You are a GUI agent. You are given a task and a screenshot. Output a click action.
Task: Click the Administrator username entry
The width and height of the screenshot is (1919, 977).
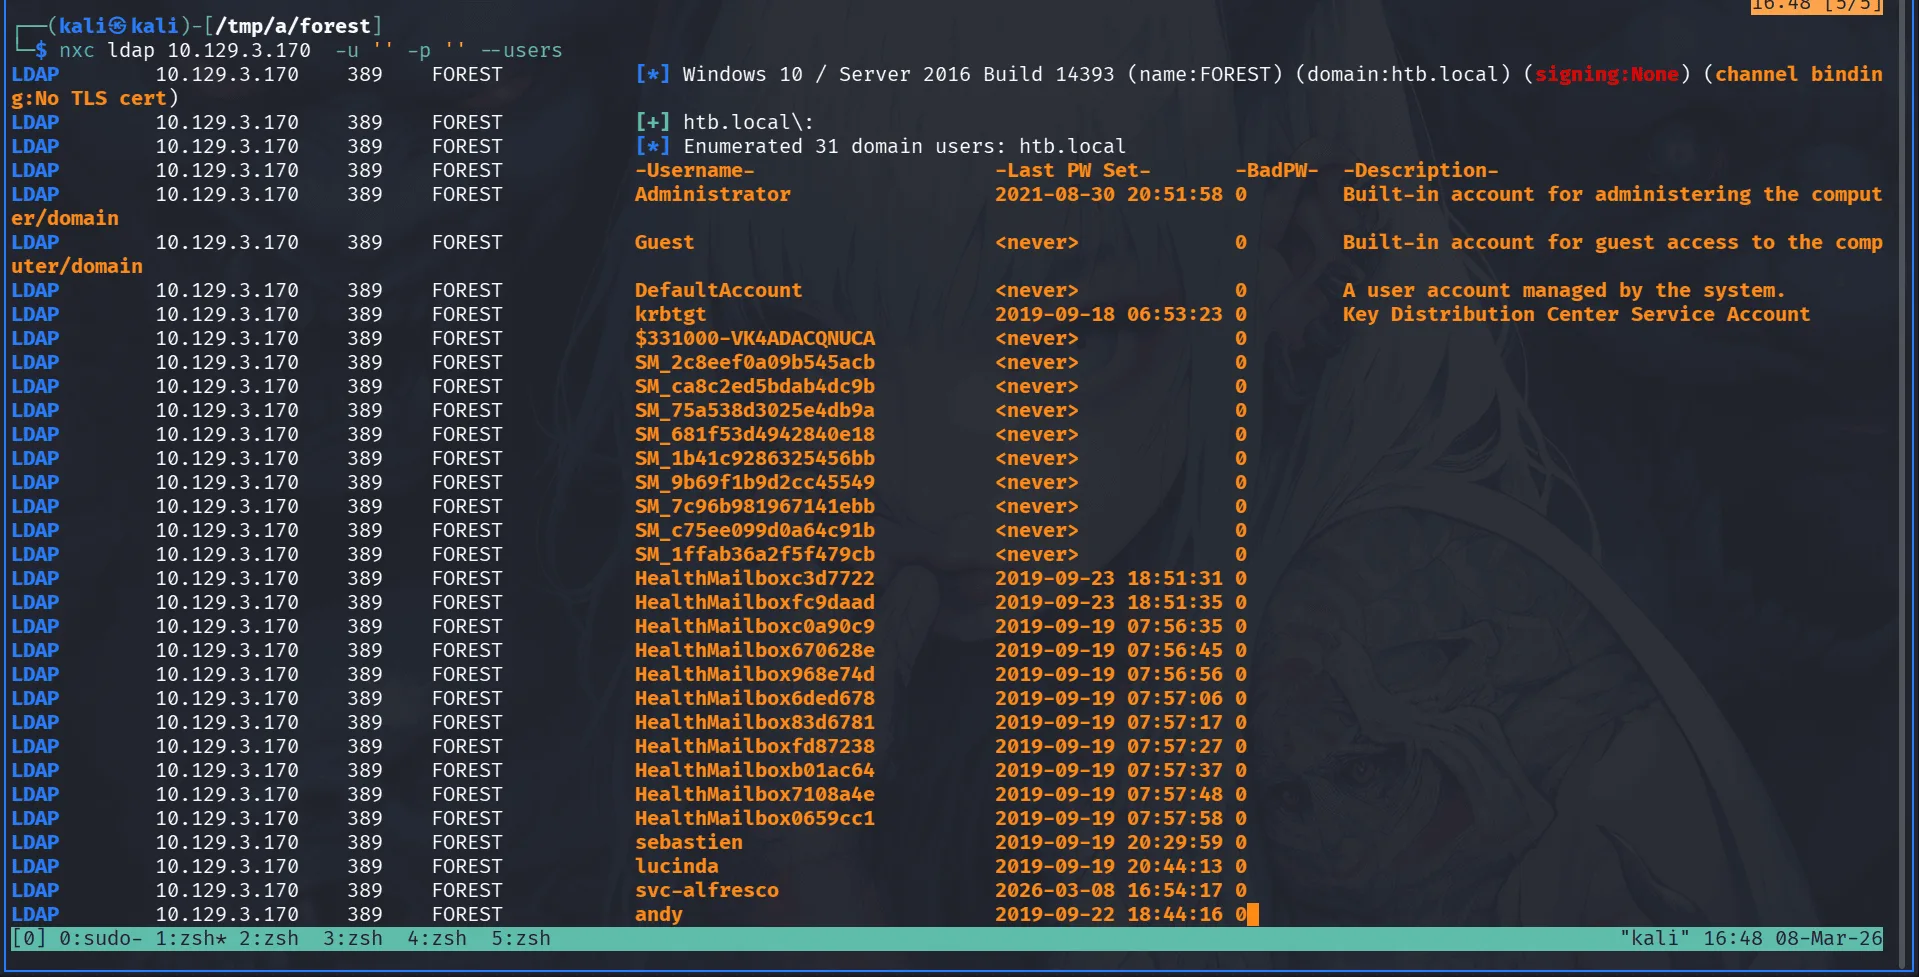pyautogui.click(x=712, y=194)
